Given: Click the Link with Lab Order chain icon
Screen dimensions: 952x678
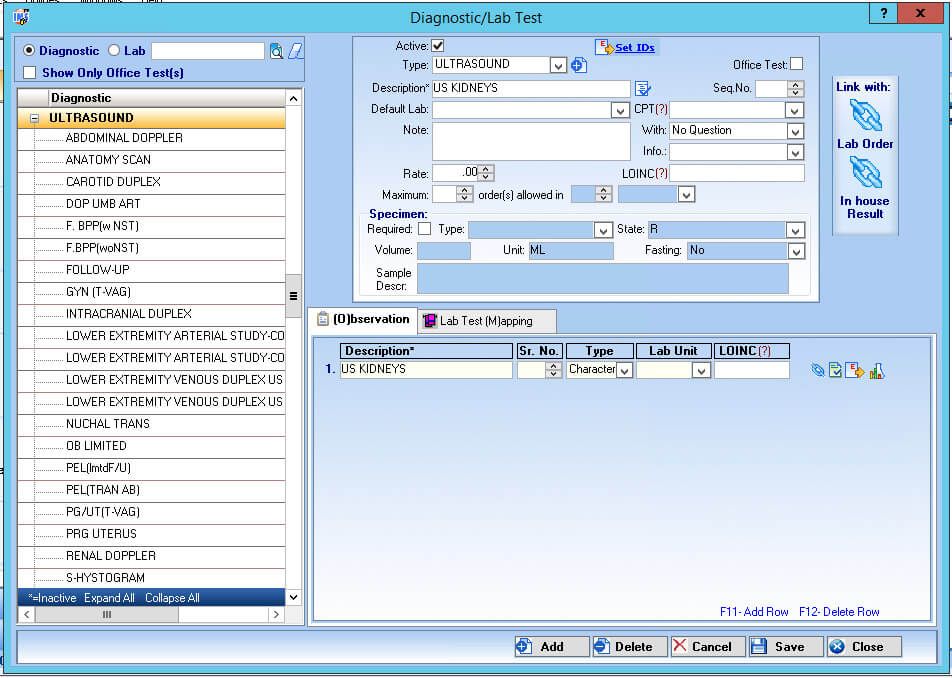Looking at the screenshot, I should (x=865, y=116).
